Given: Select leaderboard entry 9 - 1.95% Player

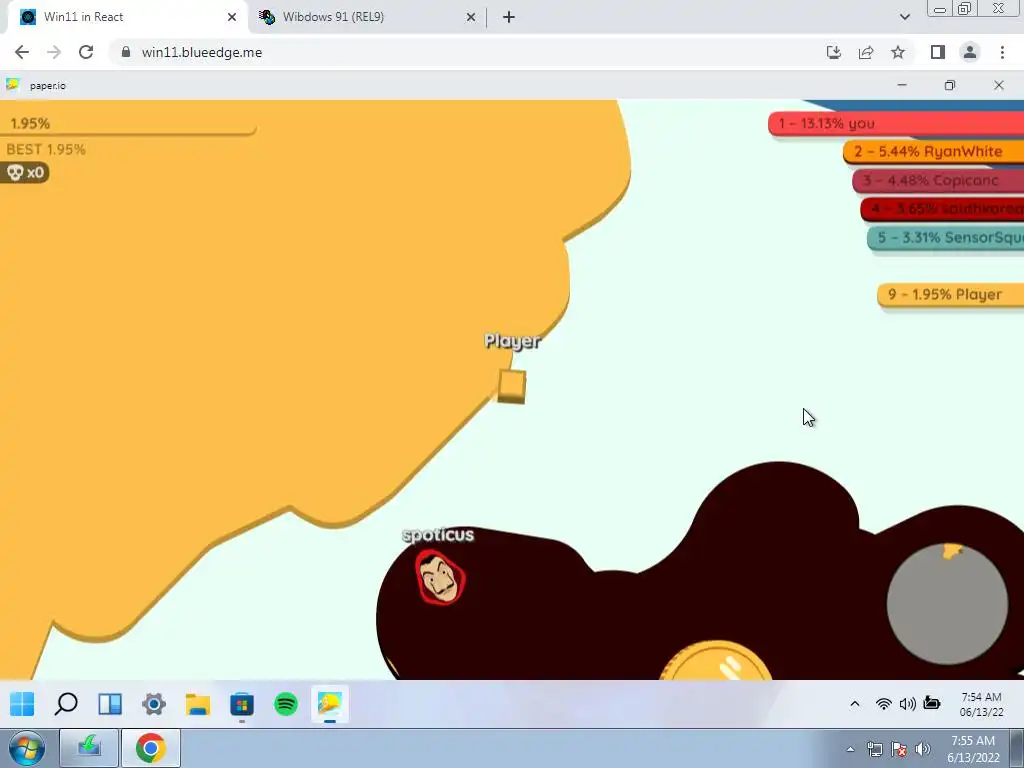Looking at the screenshot, I should pyautogui.click(x=951, y=295).
